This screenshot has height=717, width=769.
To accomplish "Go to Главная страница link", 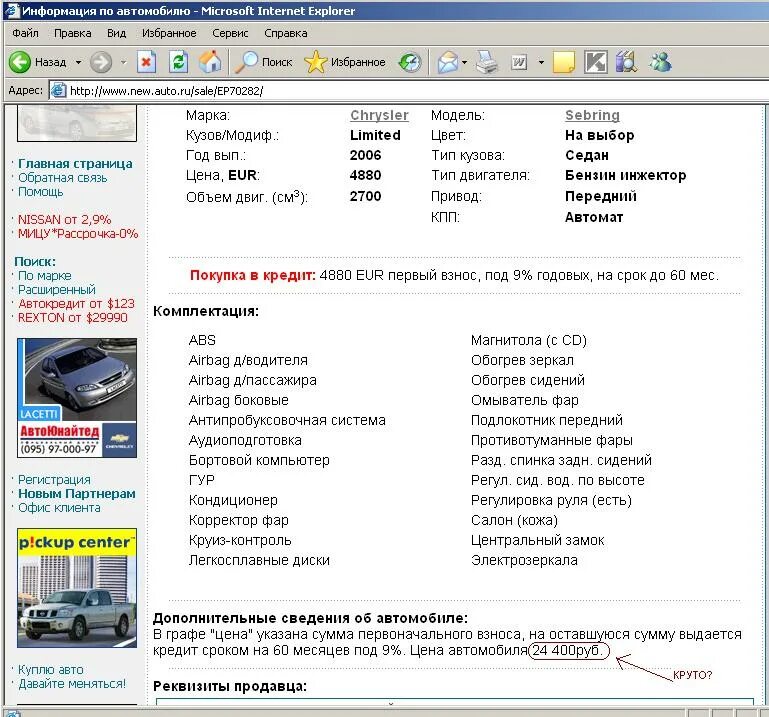I will click(75, 164).
